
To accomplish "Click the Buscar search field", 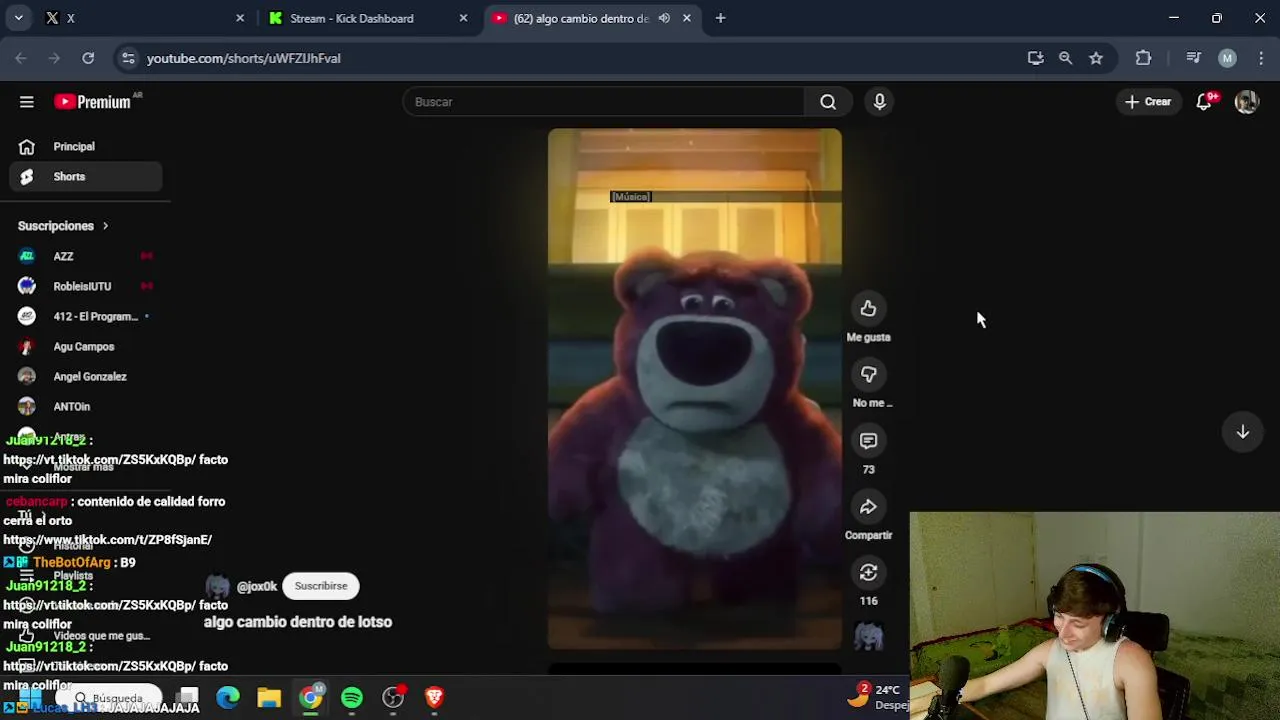I will click(603, 102).
